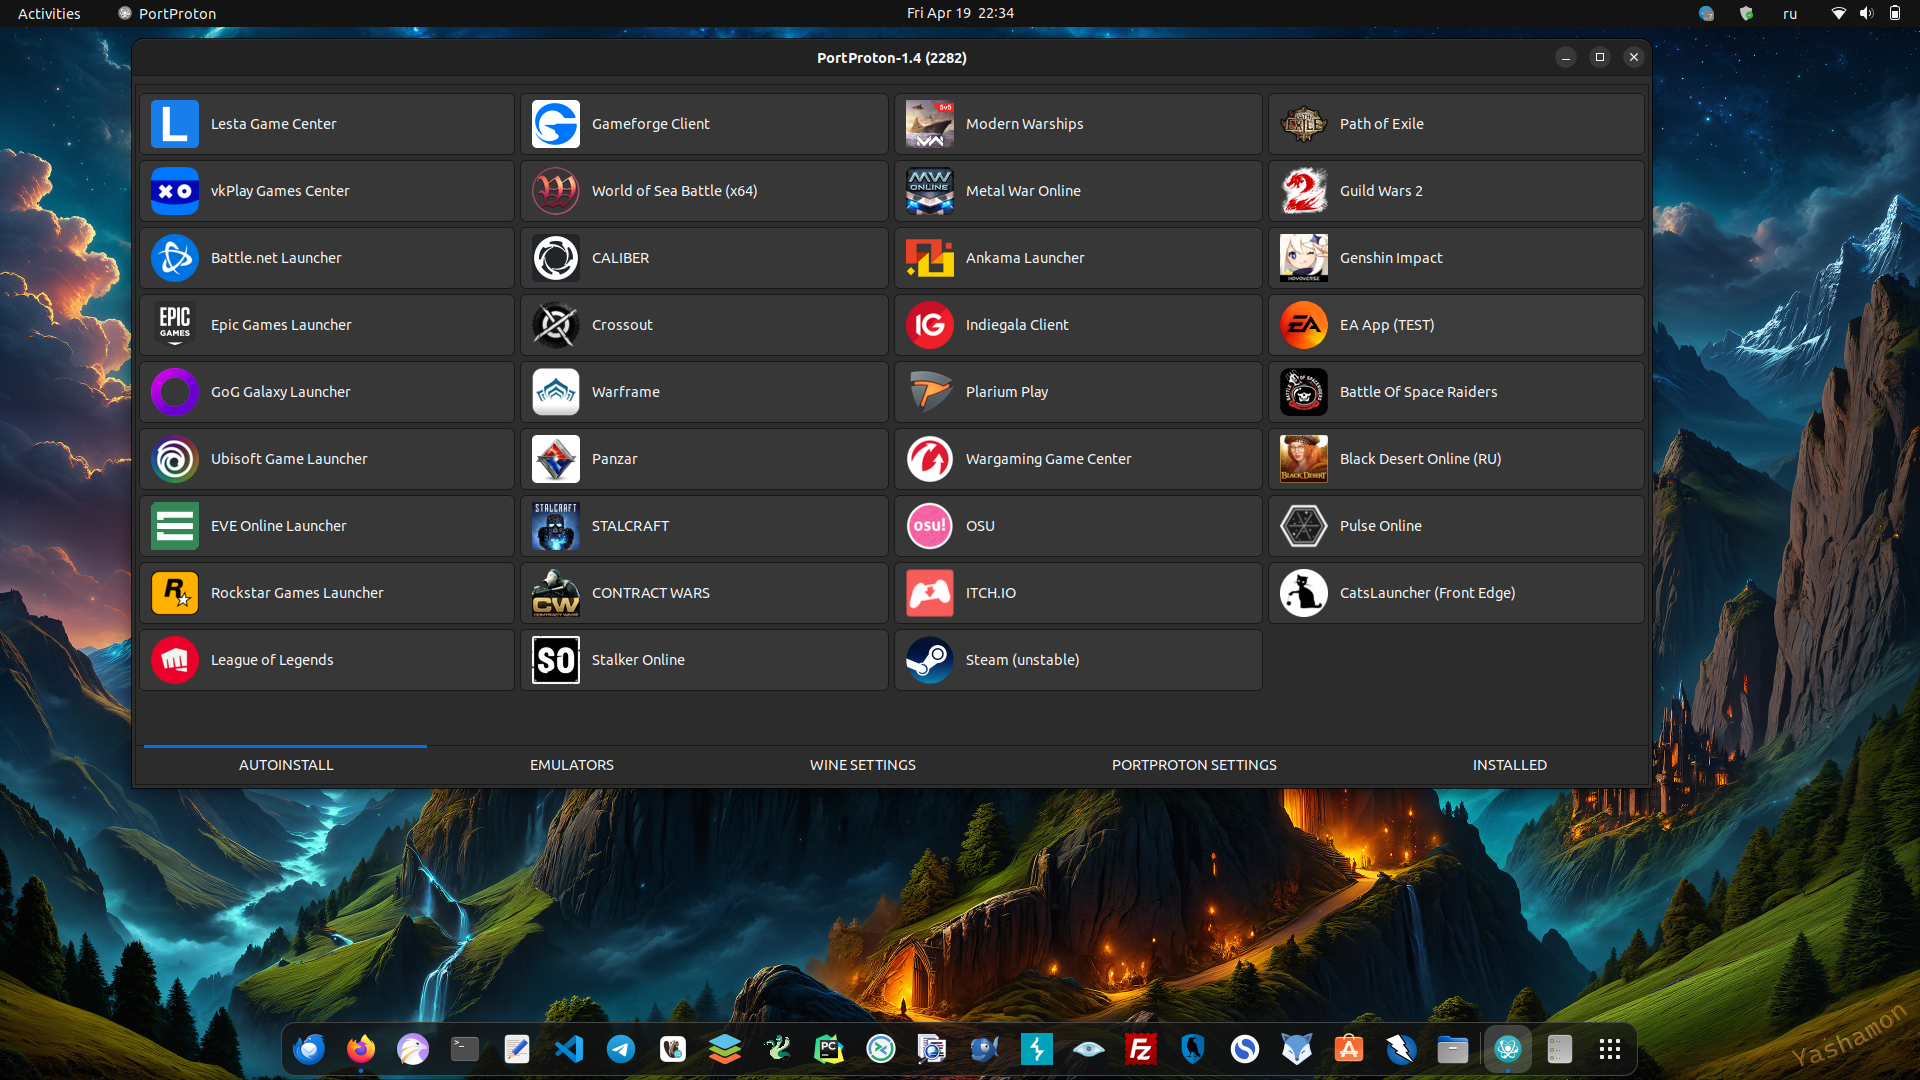The height and width of the screenshot is (1080, 1920).
Task: Open PyCharm from the dock
Action: click(x=829, y=1049)
